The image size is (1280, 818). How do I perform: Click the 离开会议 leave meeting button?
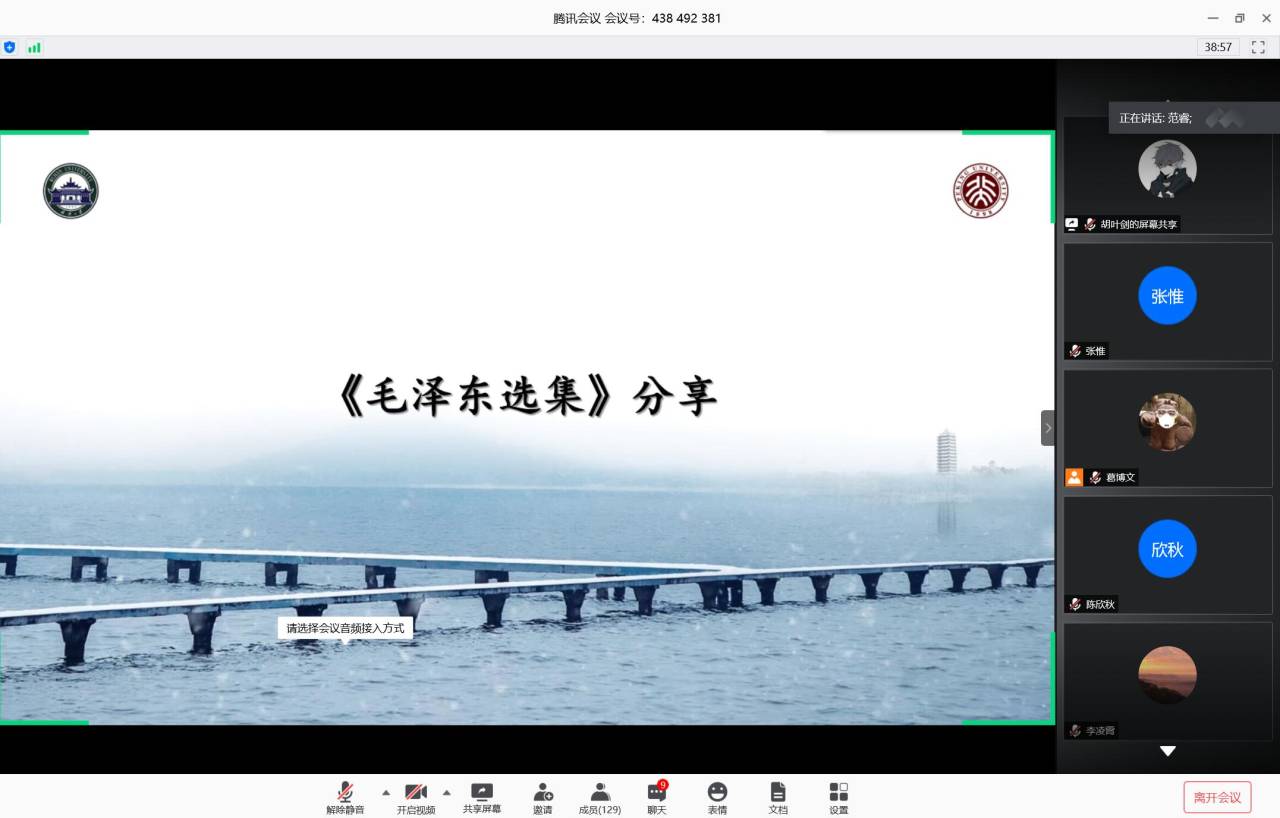tap(1217, 797)
